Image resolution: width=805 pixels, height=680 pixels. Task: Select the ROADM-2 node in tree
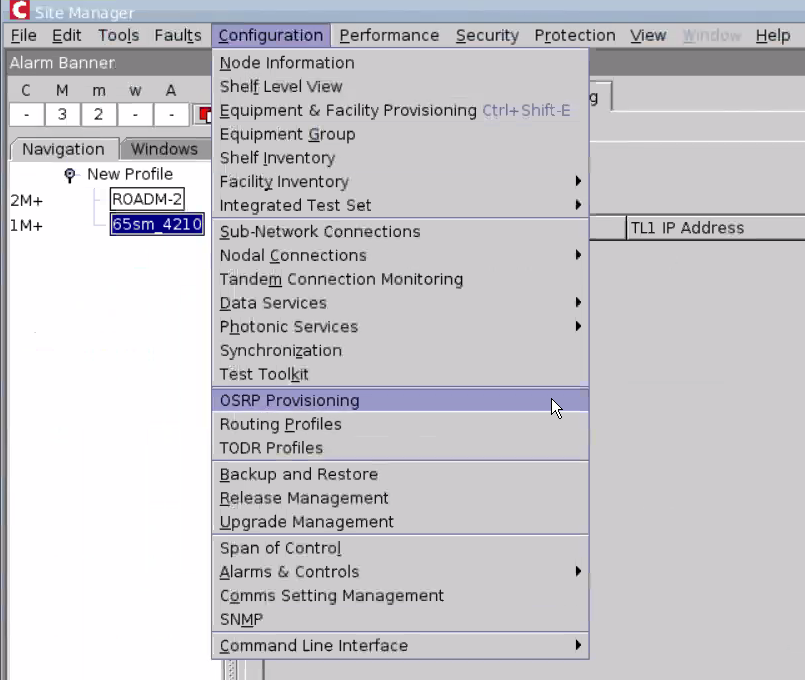pyautogui.click(x=147, y=199)
